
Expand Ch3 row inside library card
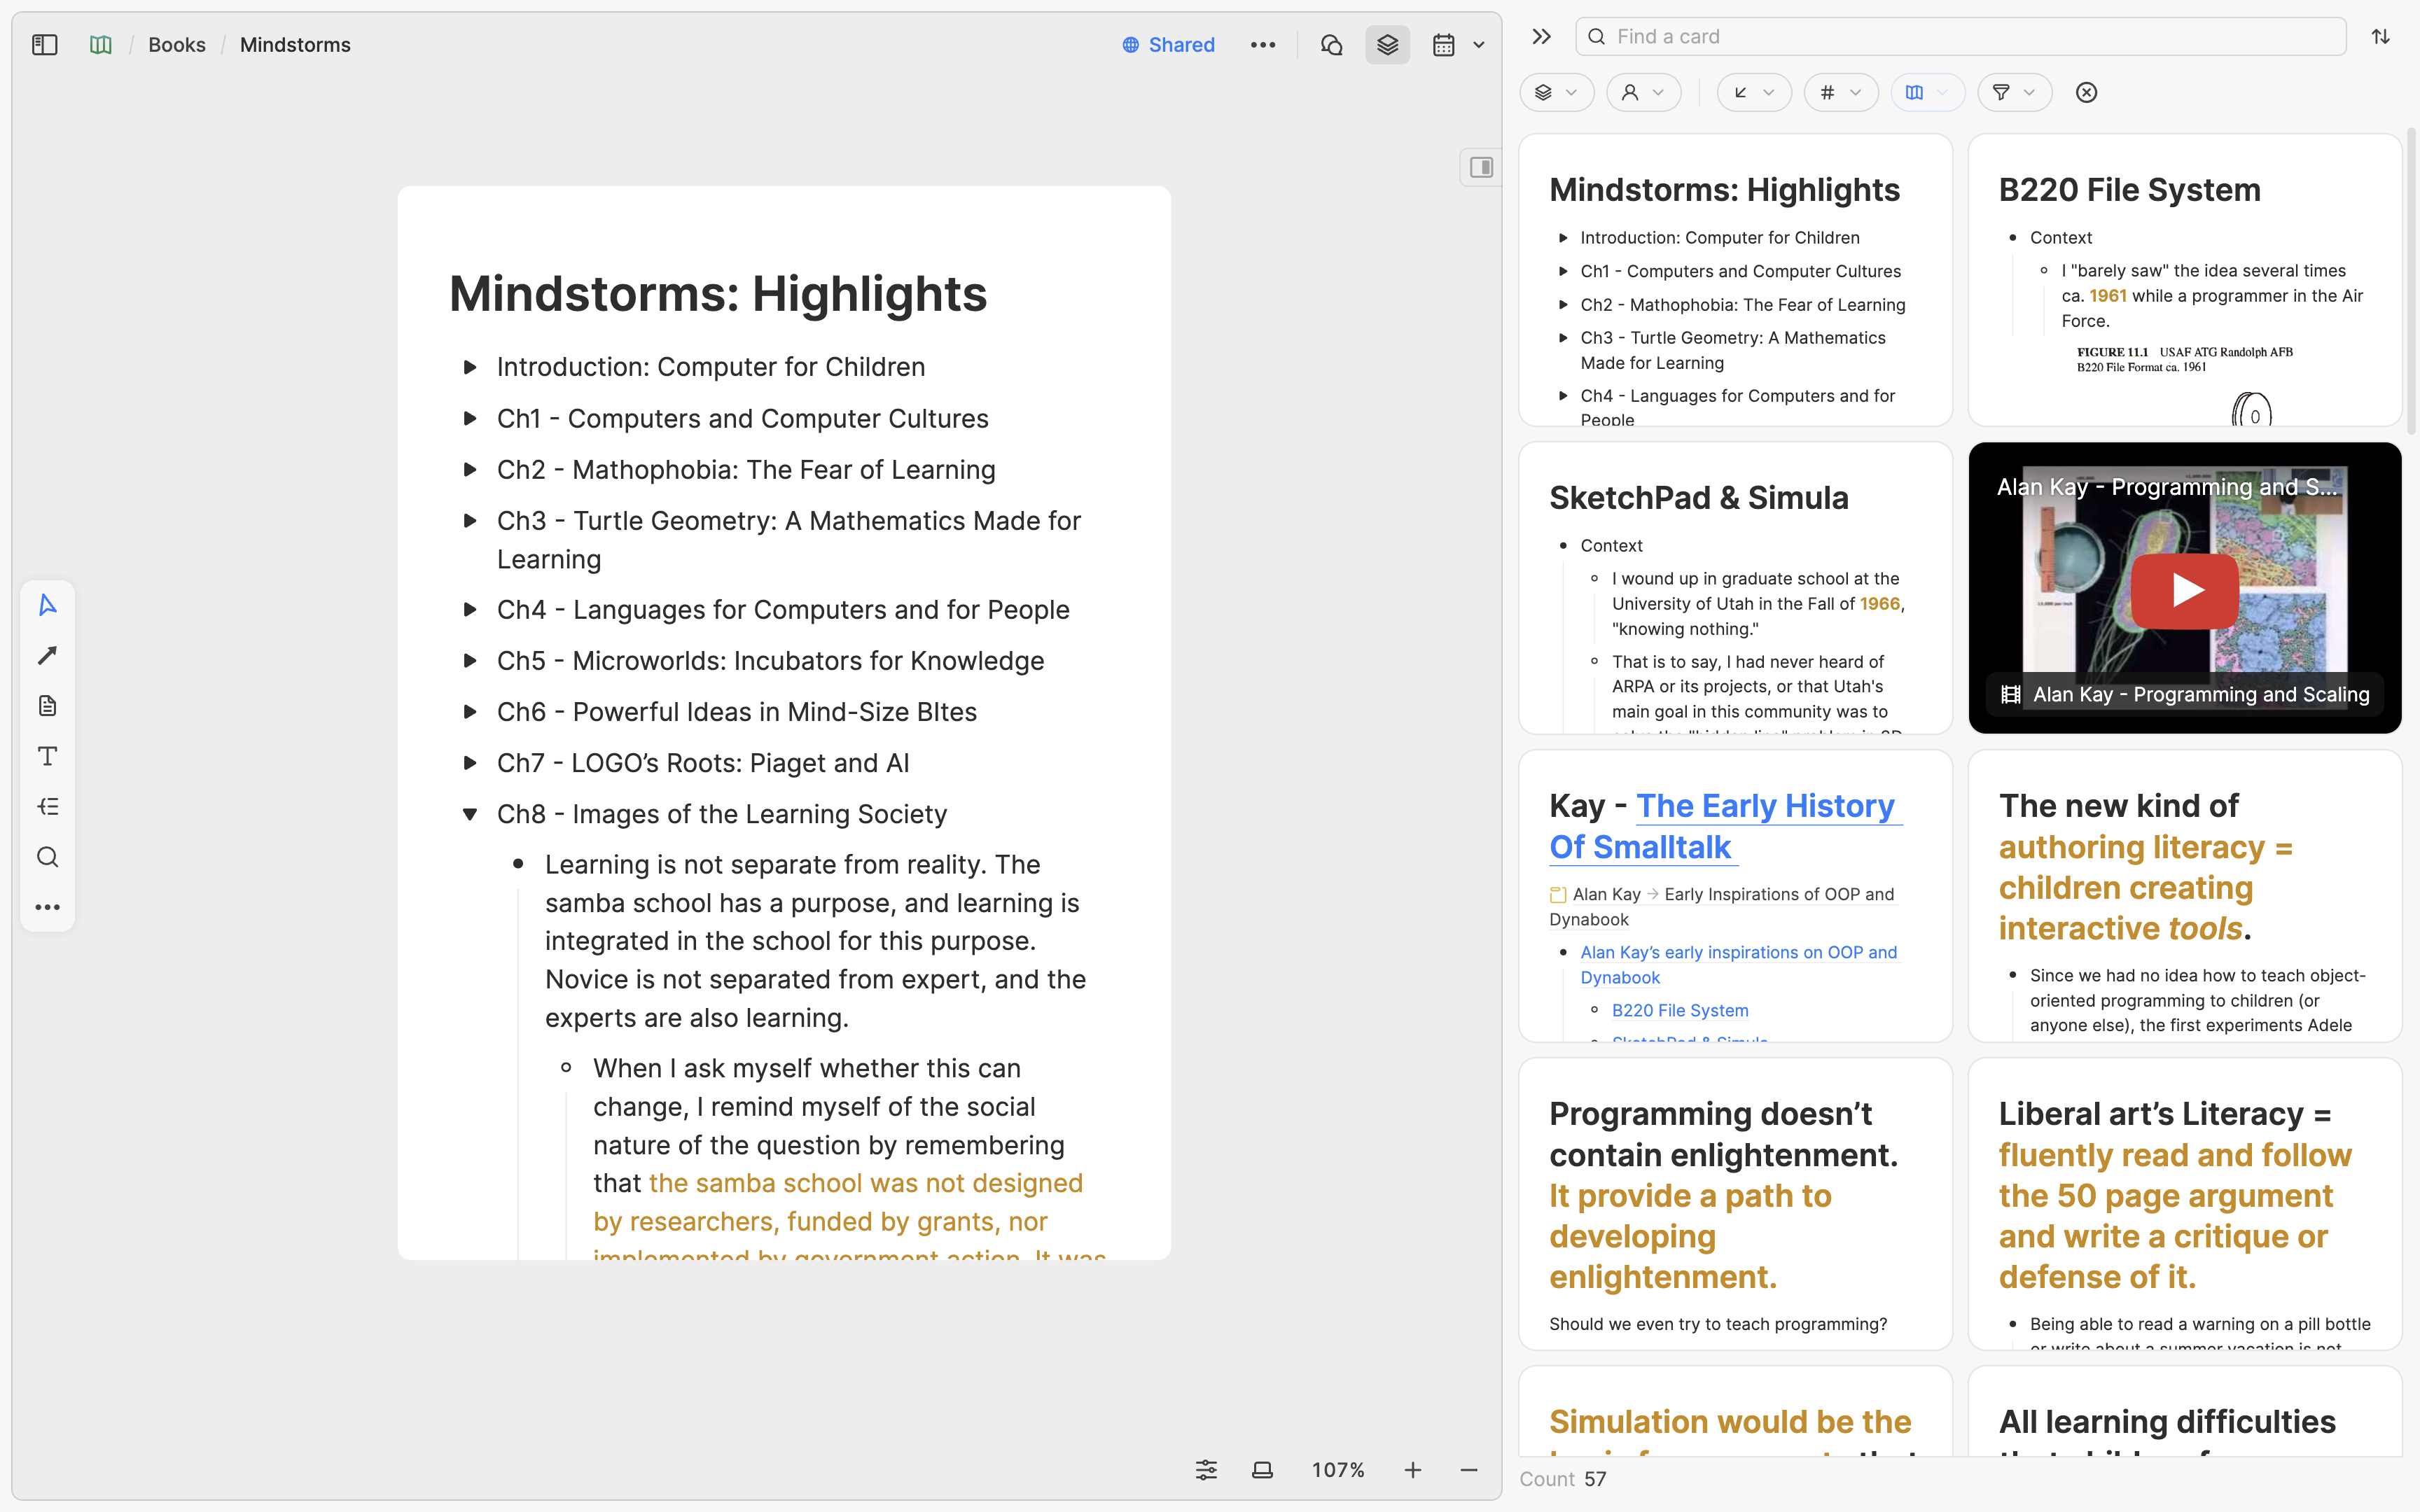coord(1563,338)
